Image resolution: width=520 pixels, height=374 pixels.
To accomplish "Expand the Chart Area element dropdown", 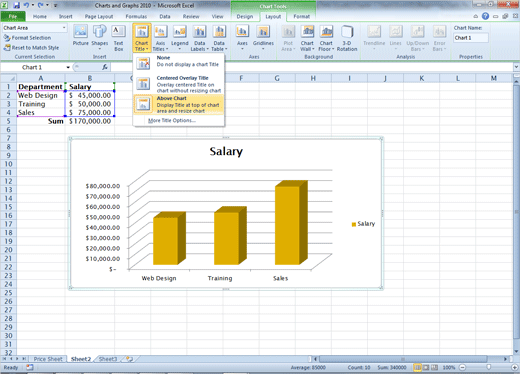I will click(x=64, y=28).
